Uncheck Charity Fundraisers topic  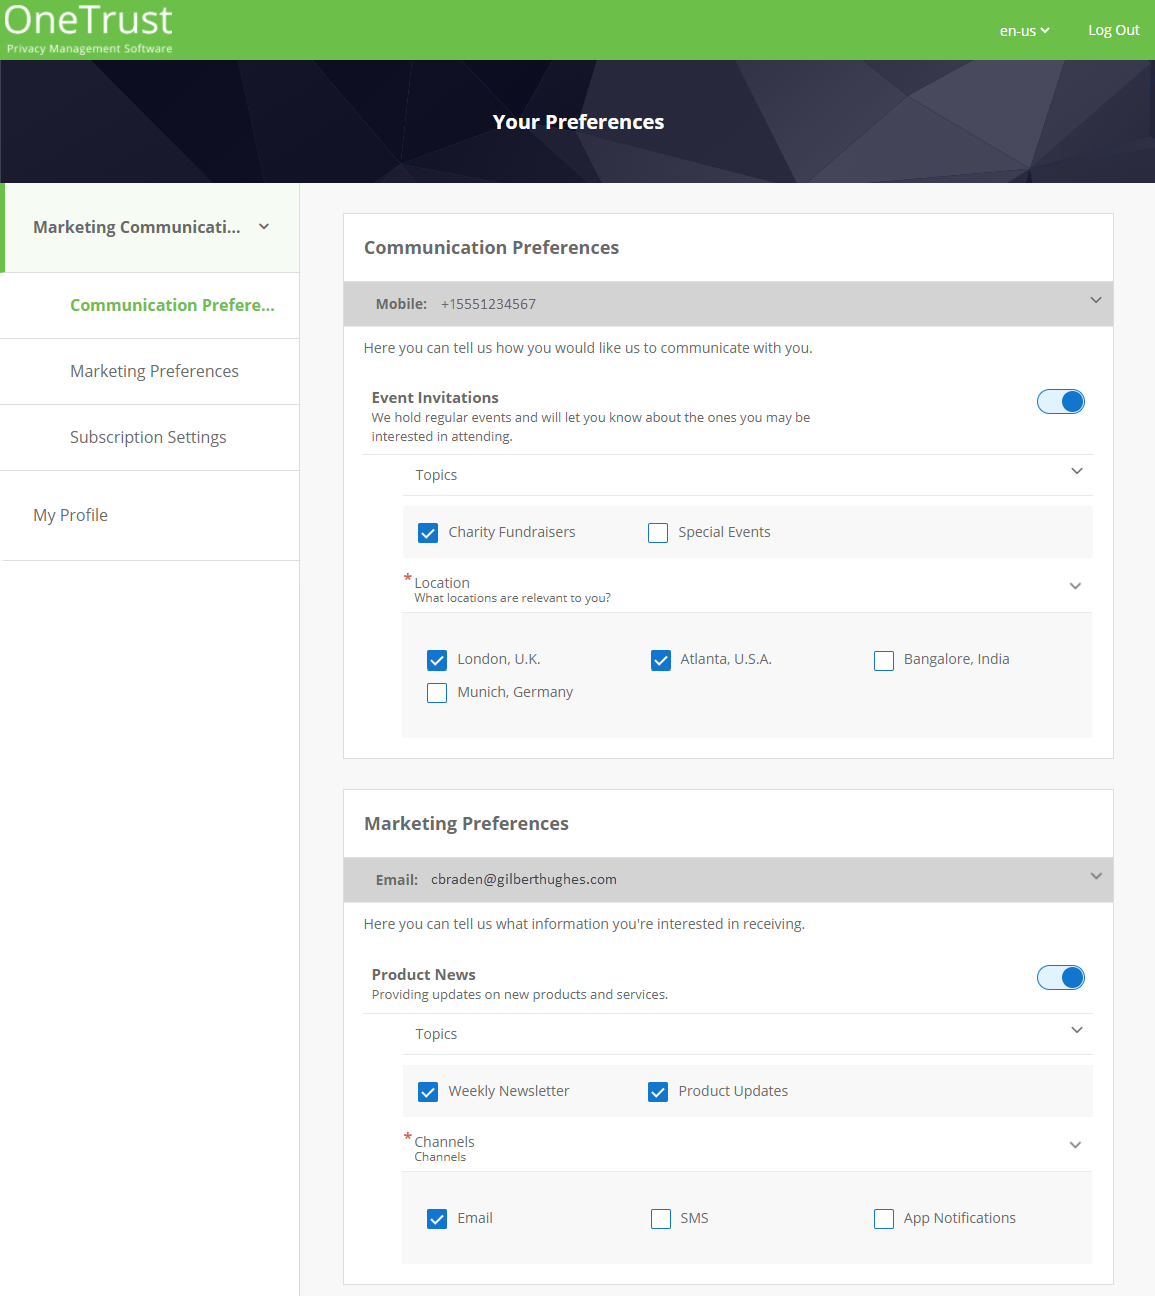(428, 532)
